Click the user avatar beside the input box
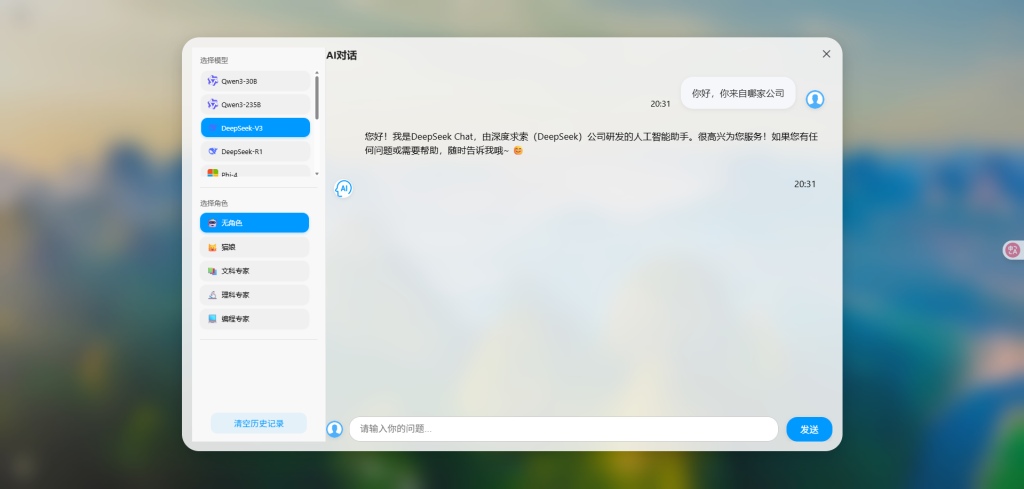This screenshot has width=1024, height=489. (334, 429)
